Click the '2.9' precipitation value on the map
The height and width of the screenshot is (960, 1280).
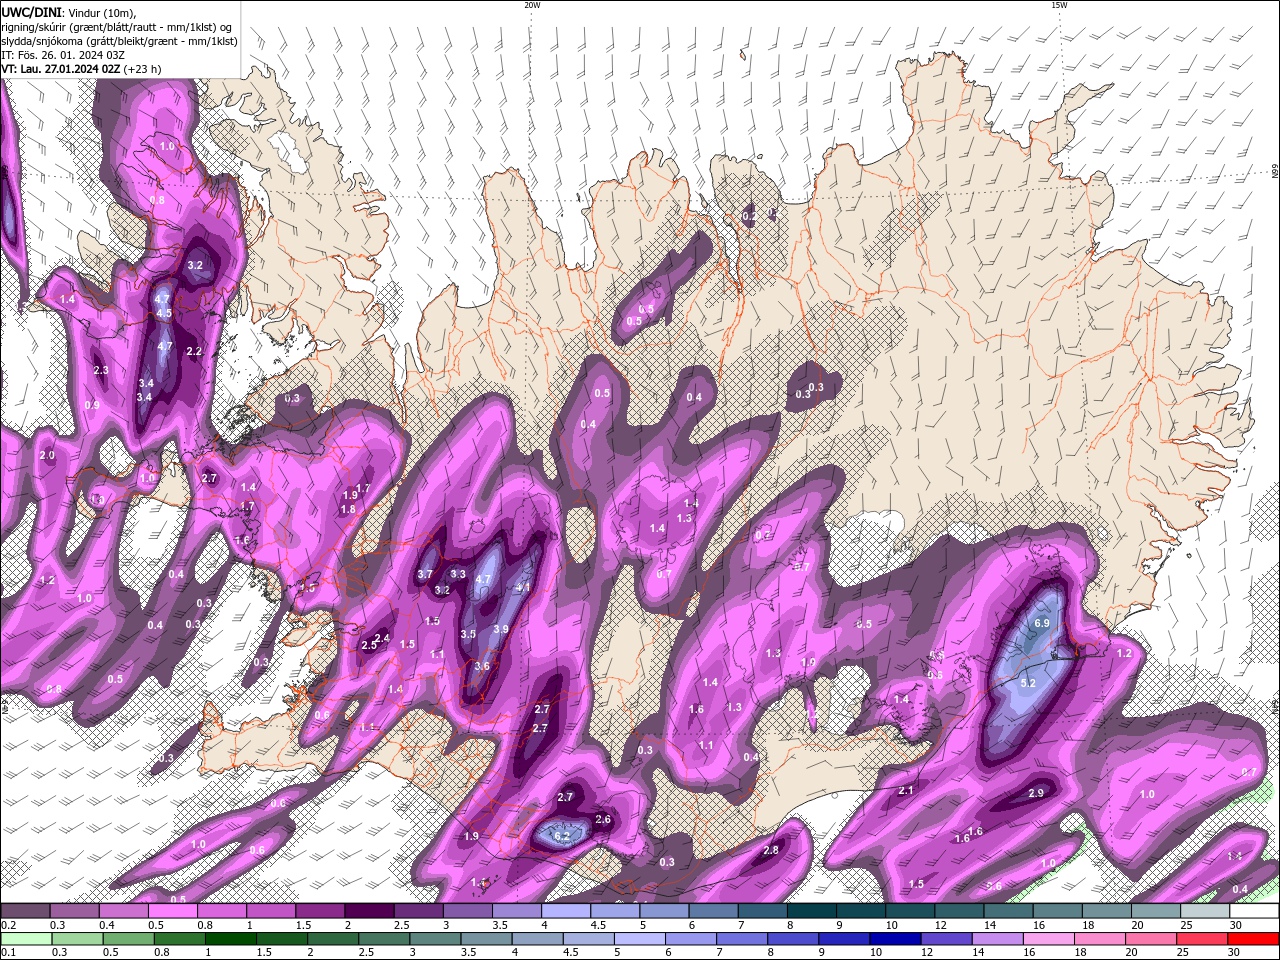click(x=1036, y=793)
